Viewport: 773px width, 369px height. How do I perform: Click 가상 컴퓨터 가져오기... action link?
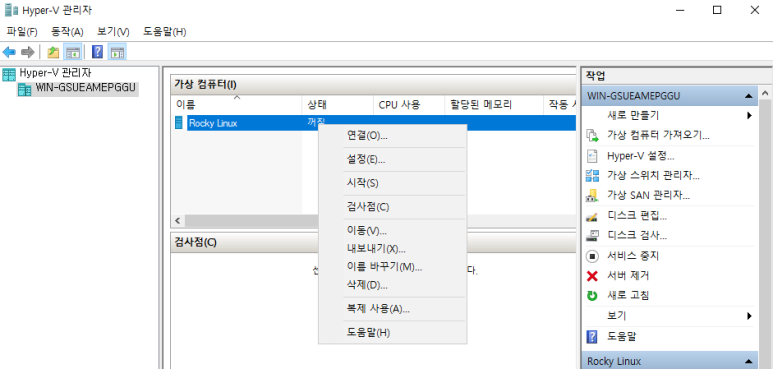(658, 135)
